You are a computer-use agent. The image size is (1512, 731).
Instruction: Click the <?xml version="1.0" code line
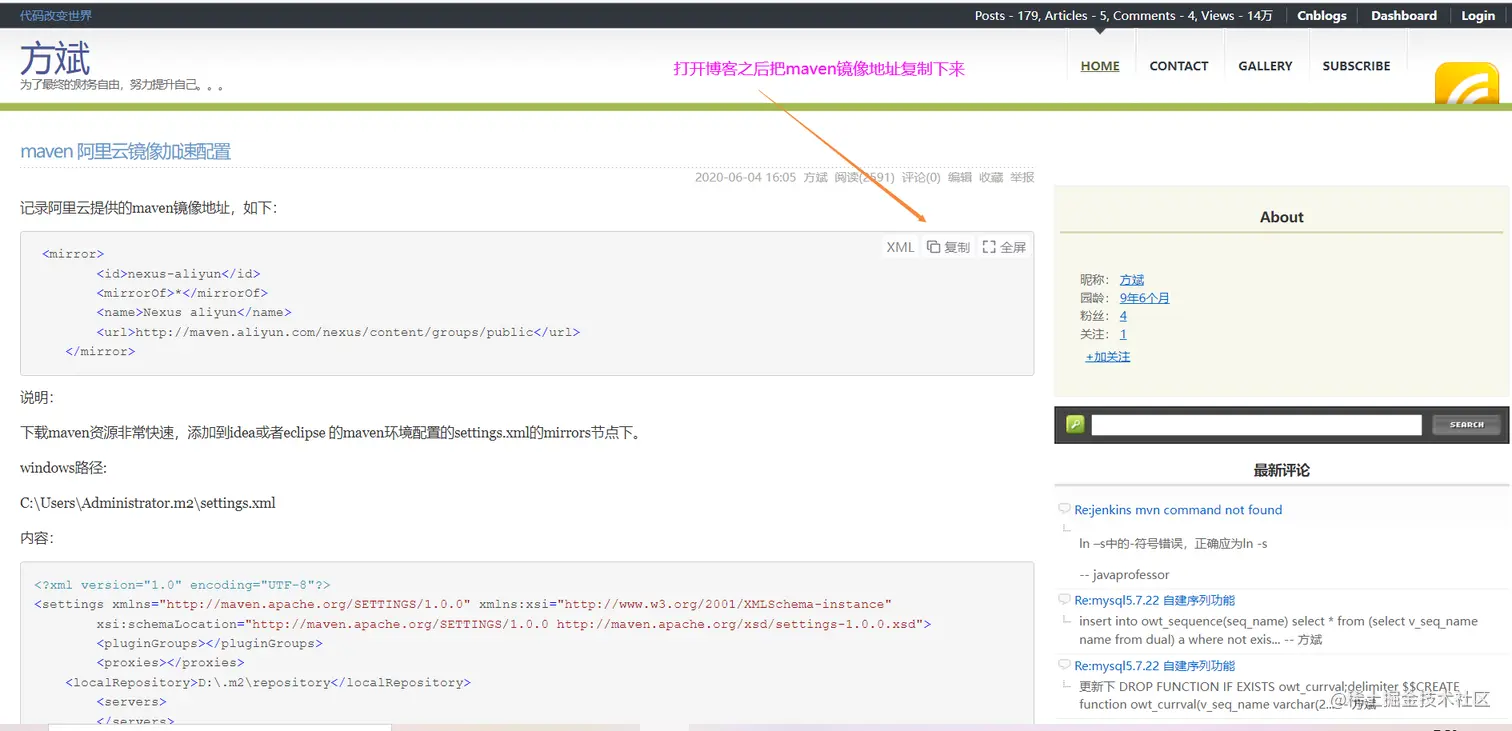[182, 585]
